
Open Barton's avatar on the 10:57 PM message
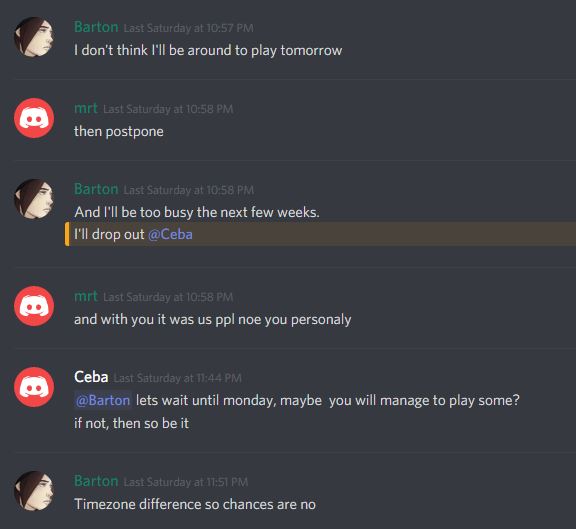(x=34, y=37)
